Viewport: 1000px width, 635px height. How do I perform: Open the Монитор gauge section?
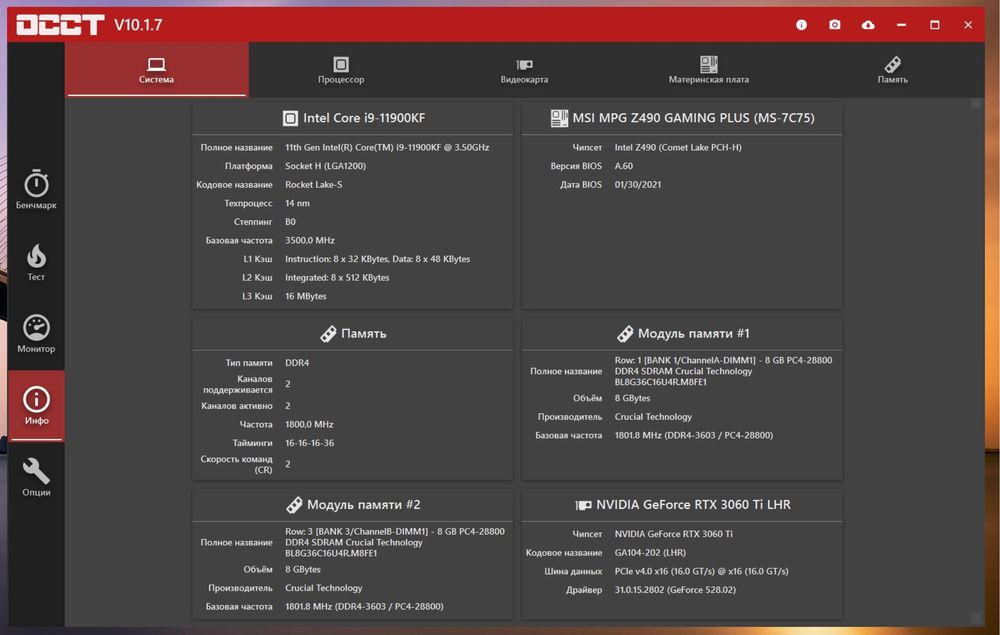(36, 333)
